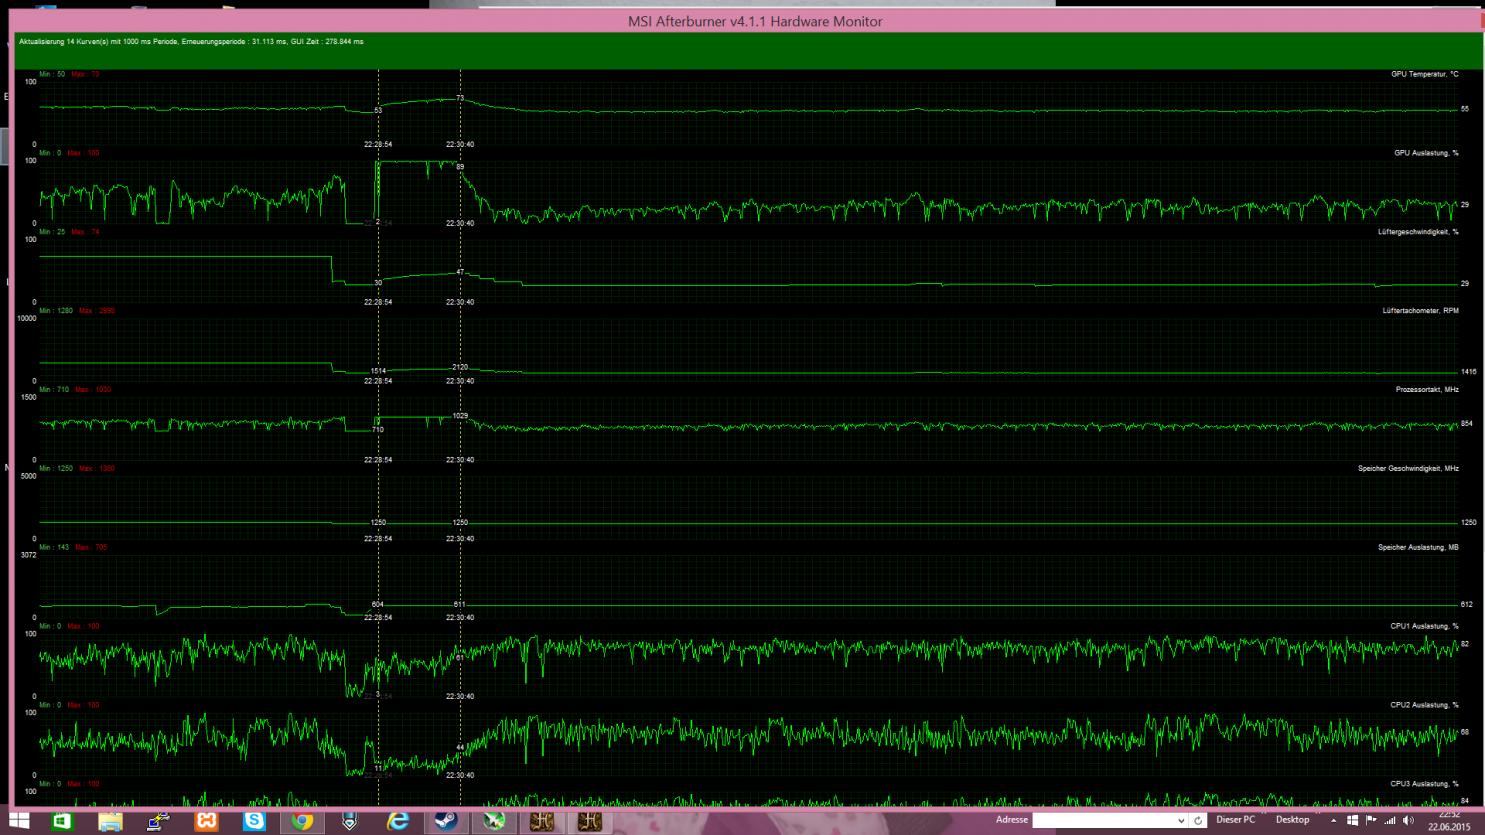The height and width of the screenshot is (835, 1485).
Task: Open the Action Center flag icon
Action: pyautogui.click(x=1371, y=820)
